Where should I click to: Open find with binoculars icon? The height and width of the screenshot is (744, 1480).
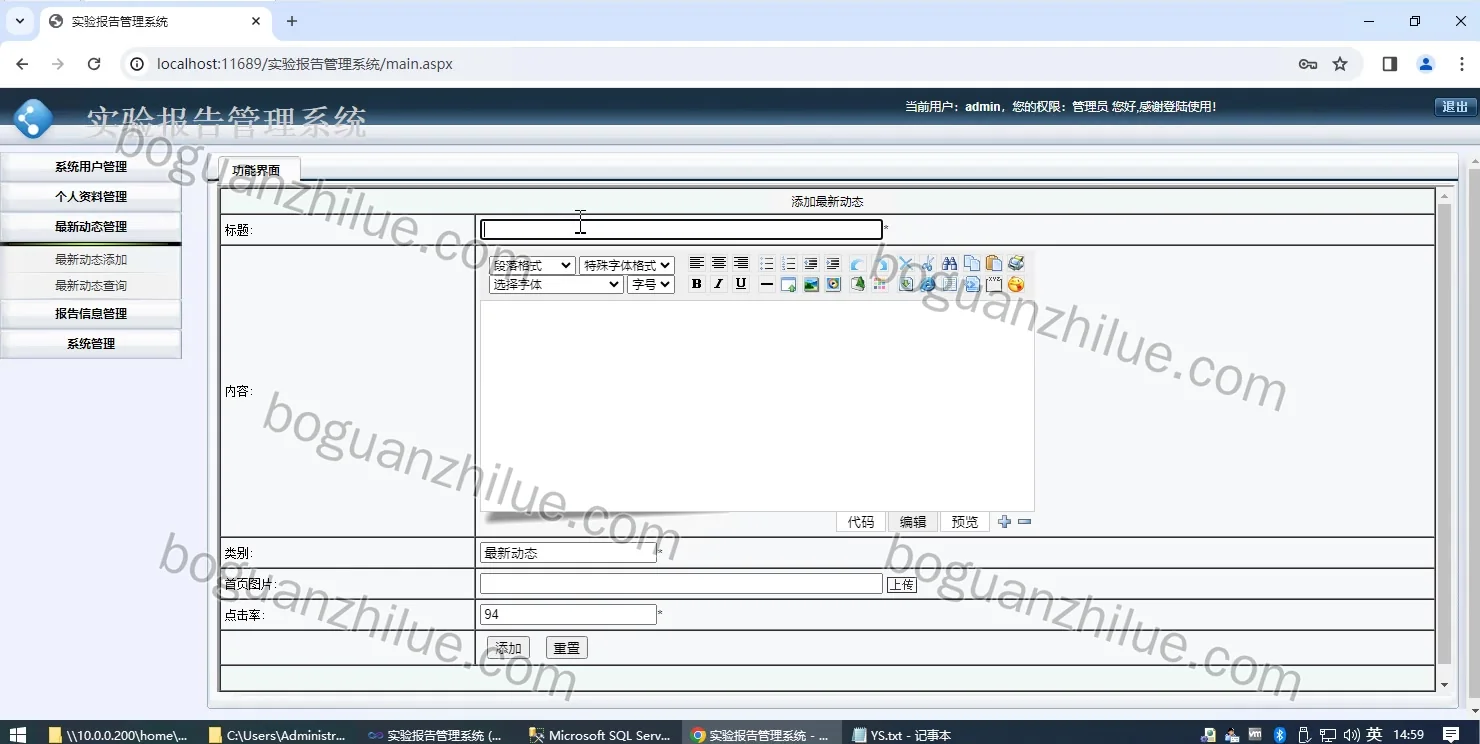point(950,263)
